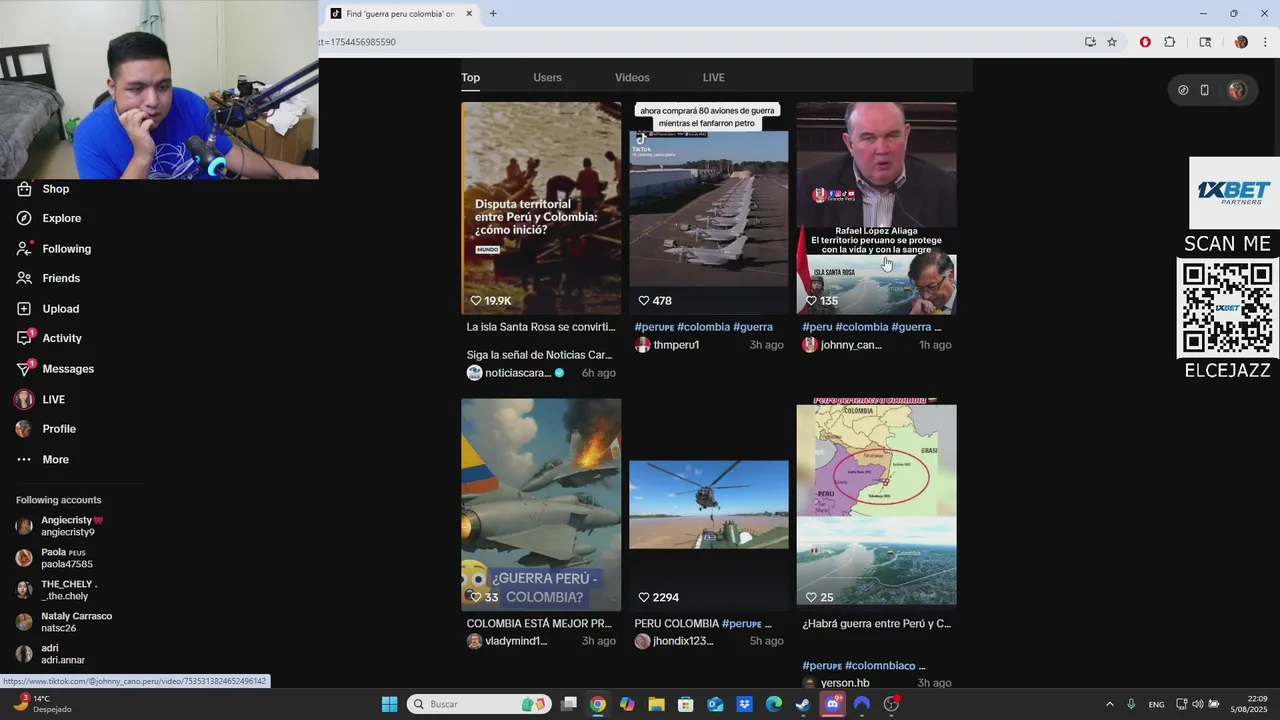Switch to the LIVE results tab
Image resolution: width=1280 pixels, height=720 pixels.
pyautogui.click(x=714, y=78)
